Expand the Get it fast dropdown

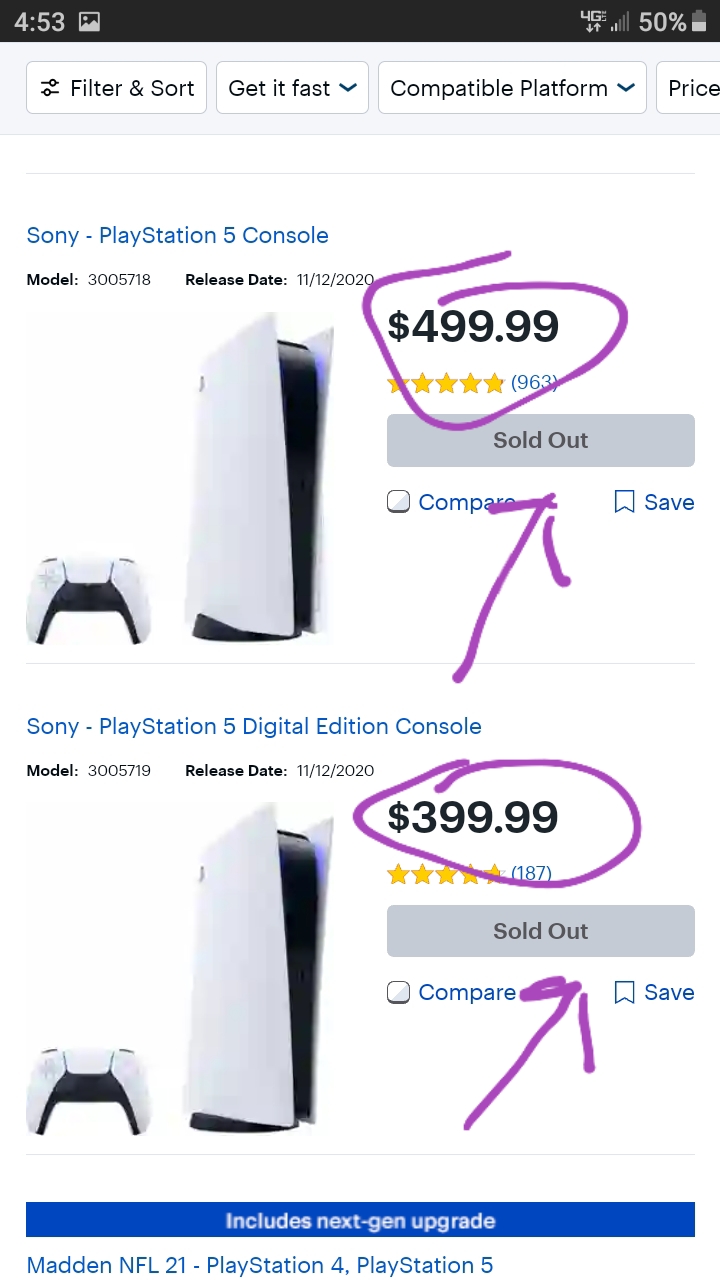(292, 88)
